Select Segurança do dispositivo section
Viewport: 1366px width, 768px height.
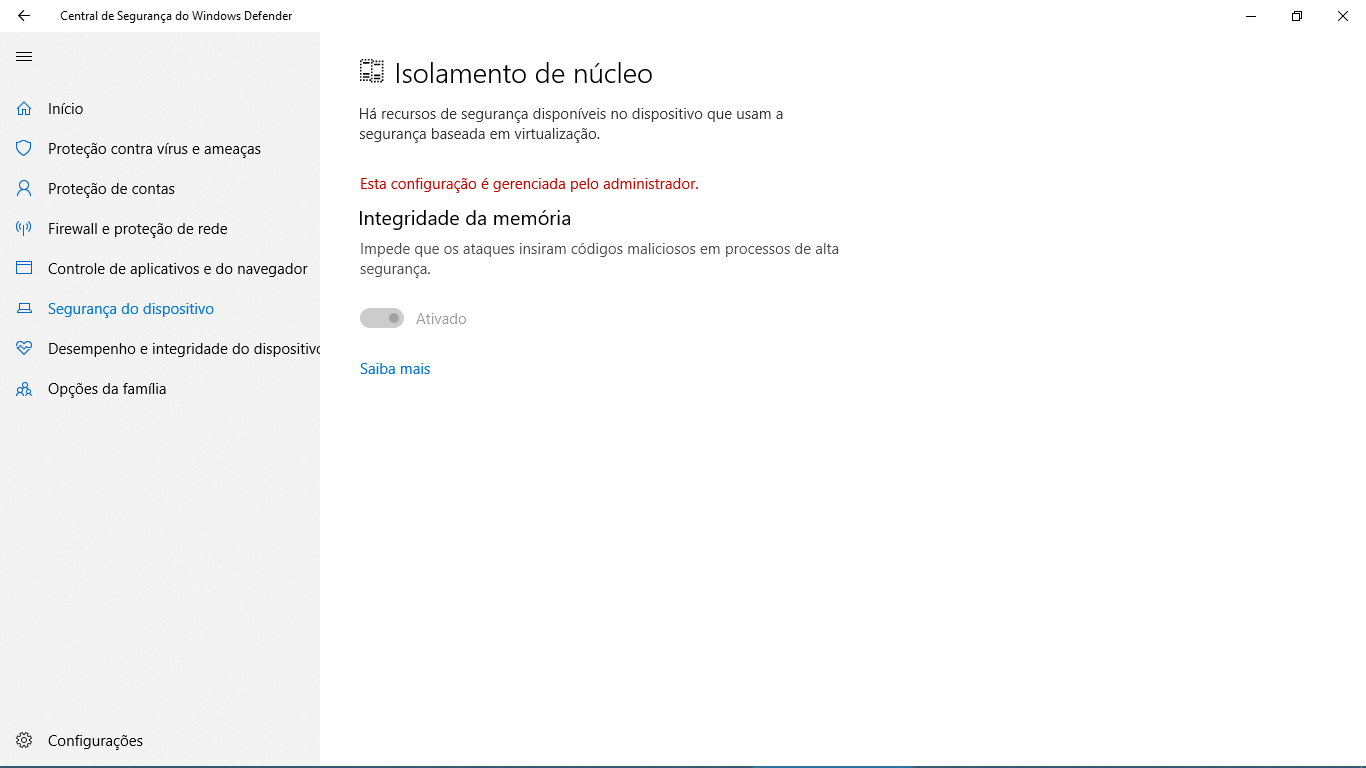point(160,309)
